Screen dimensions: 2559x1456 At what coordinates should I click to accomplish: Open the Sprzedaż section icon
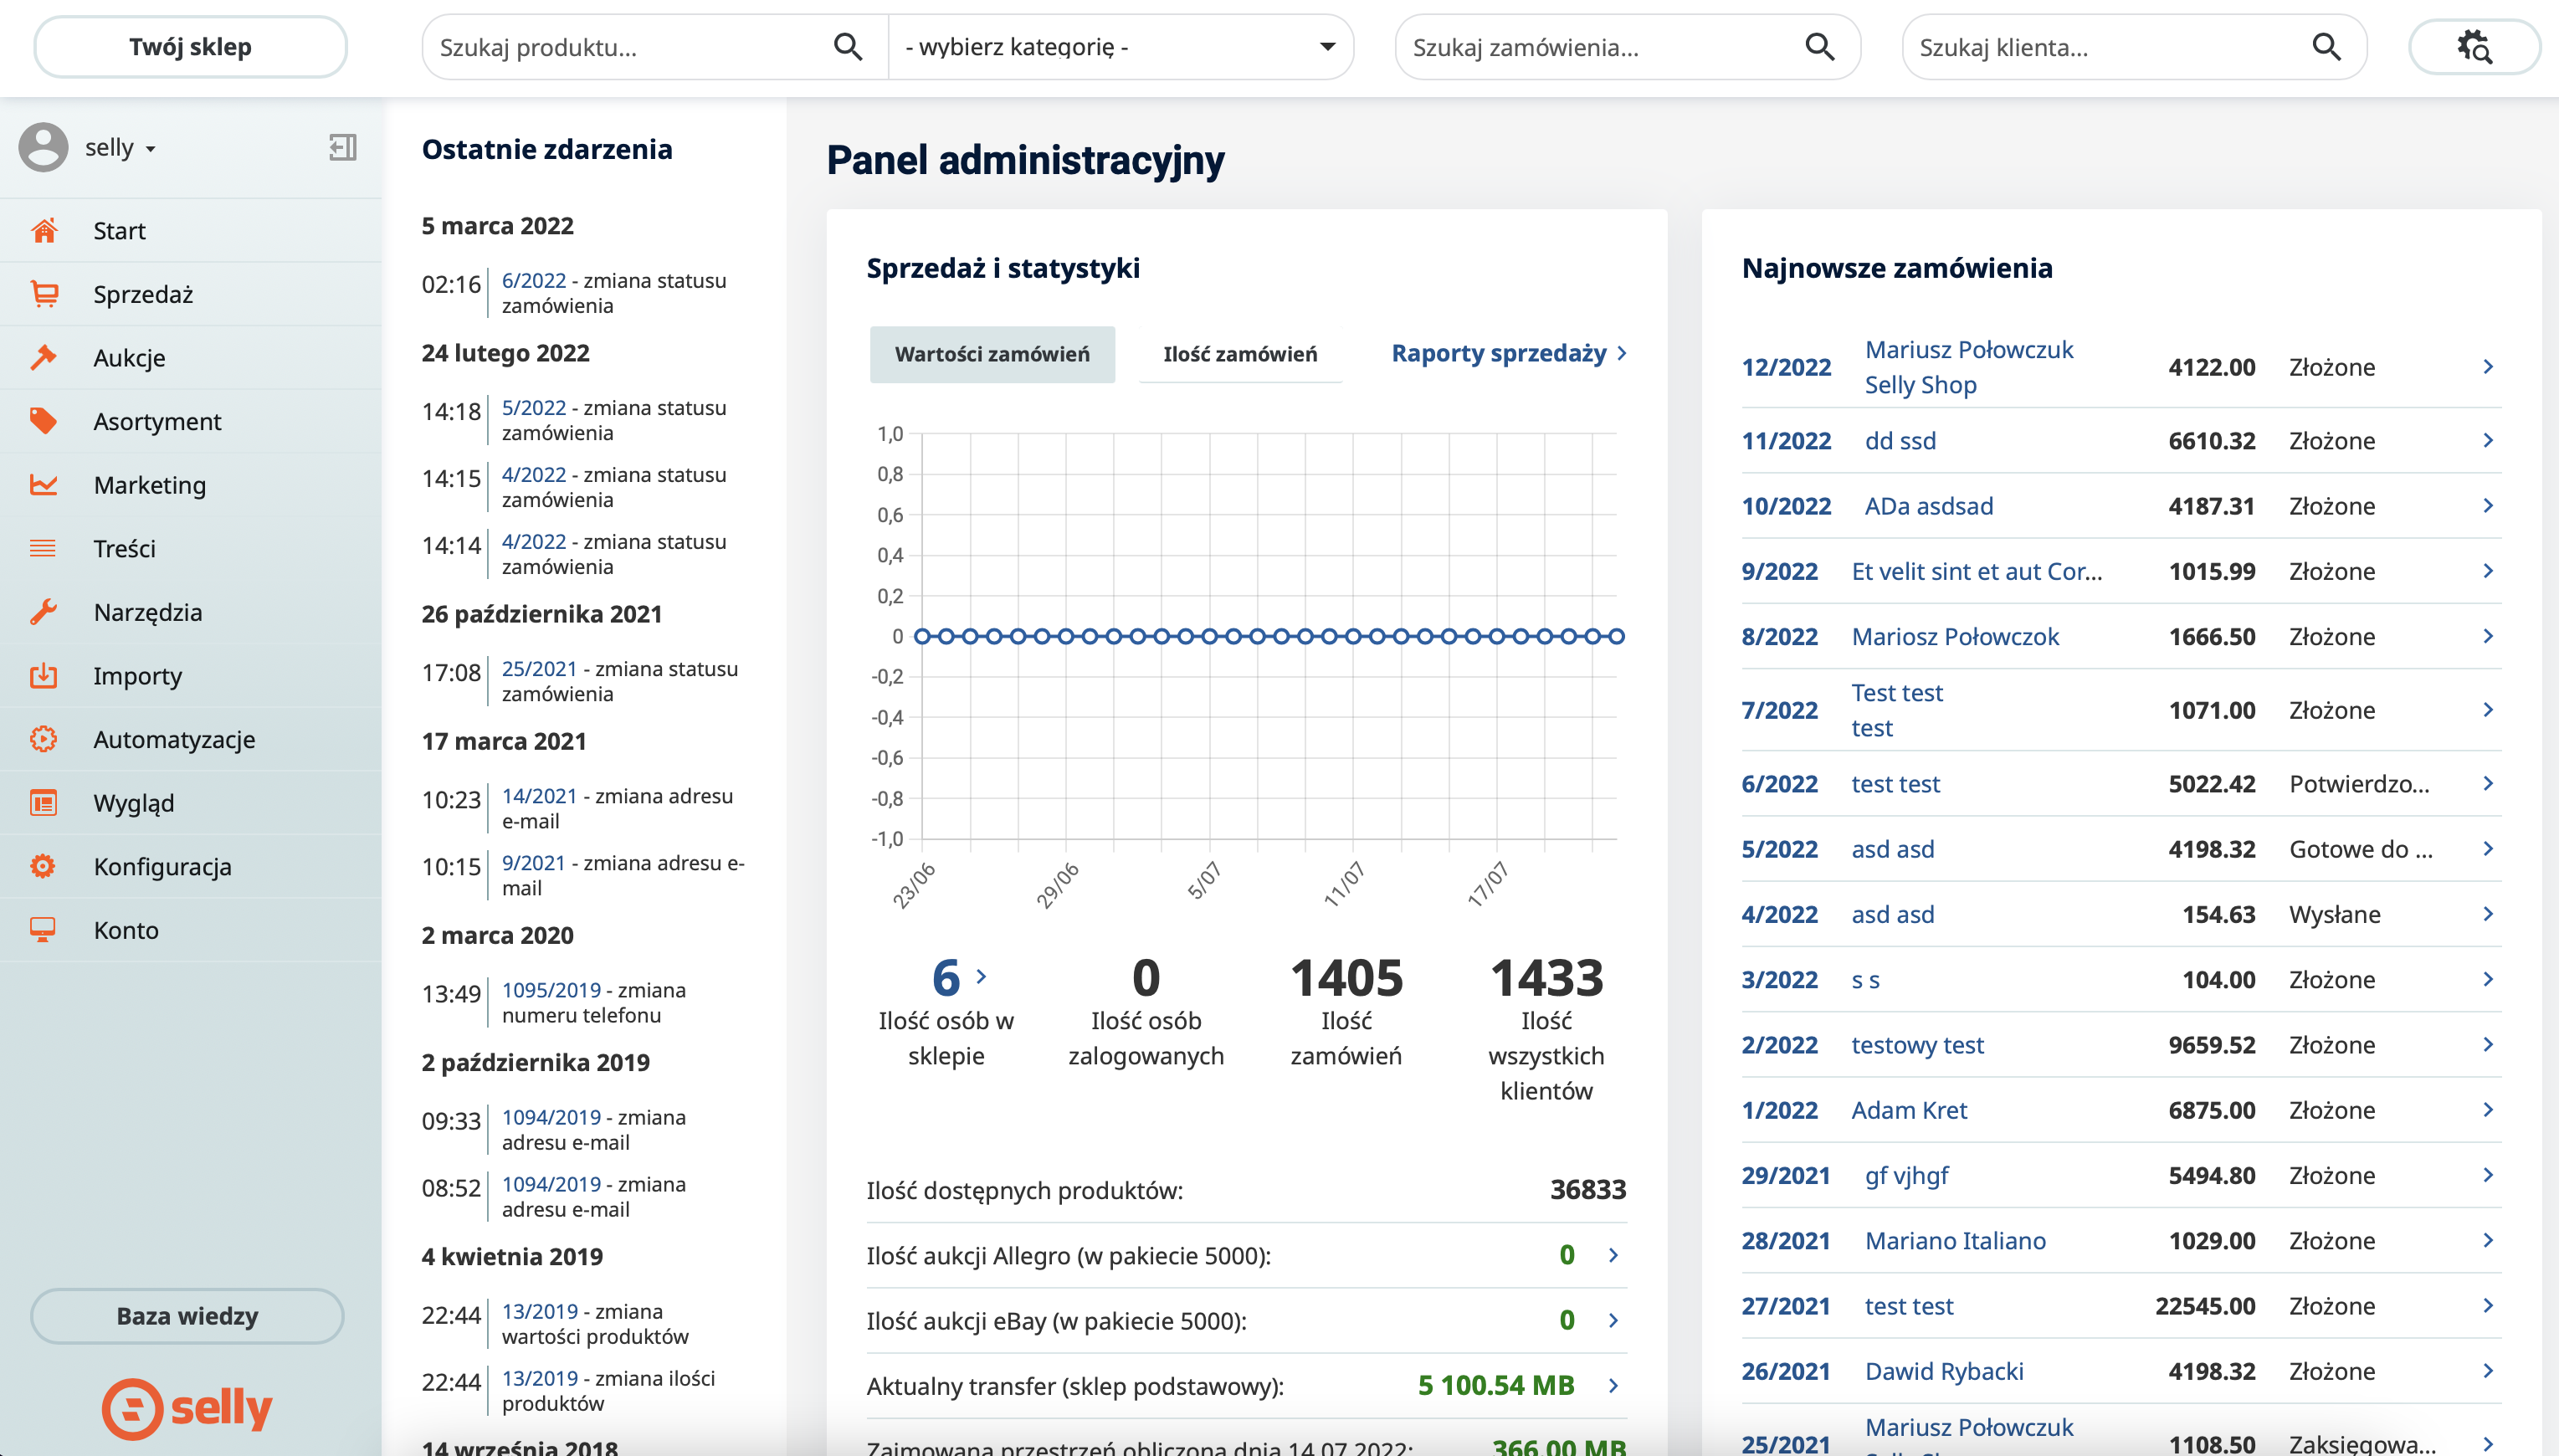click(44, 293)
